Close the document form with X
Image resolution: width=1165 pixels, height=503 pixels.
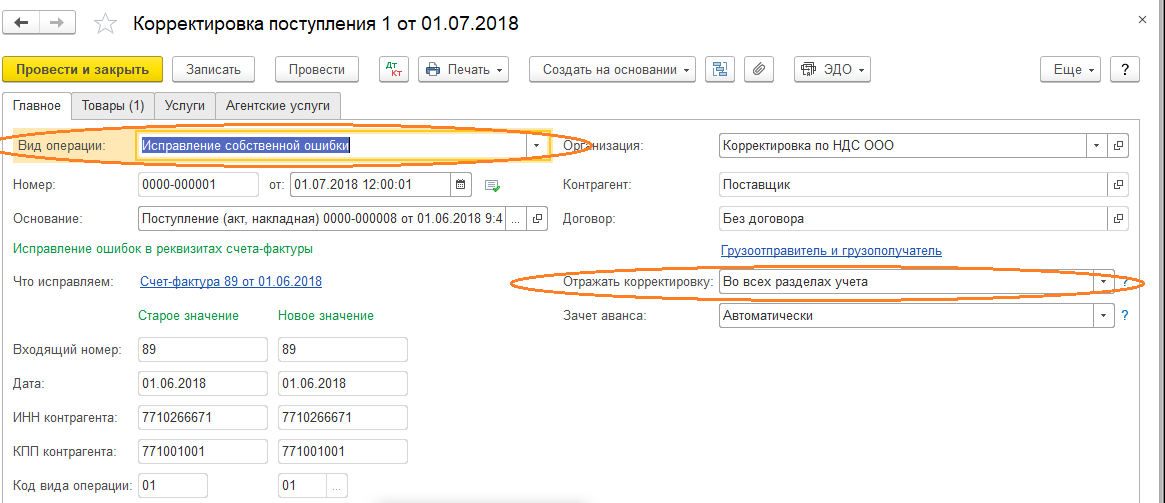pos(1143,21)
